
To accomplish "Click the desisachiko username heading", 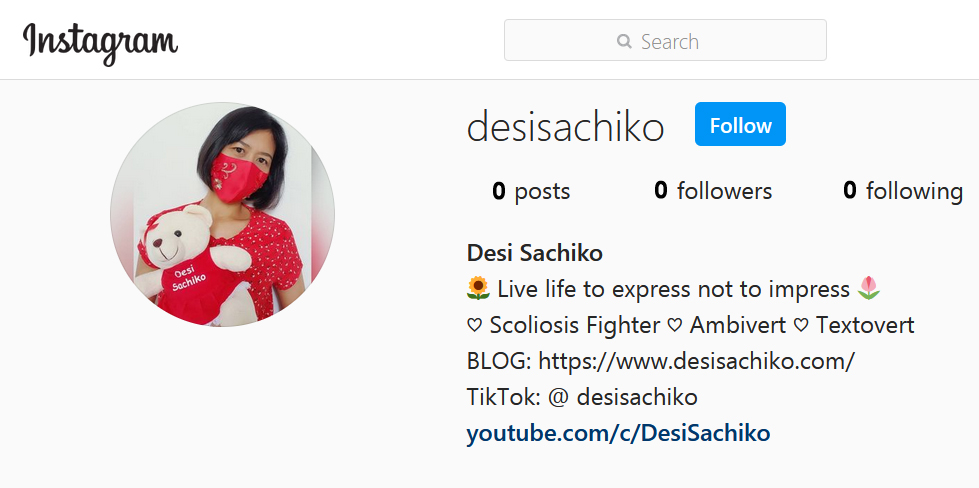I will click(x=565, y=127).
